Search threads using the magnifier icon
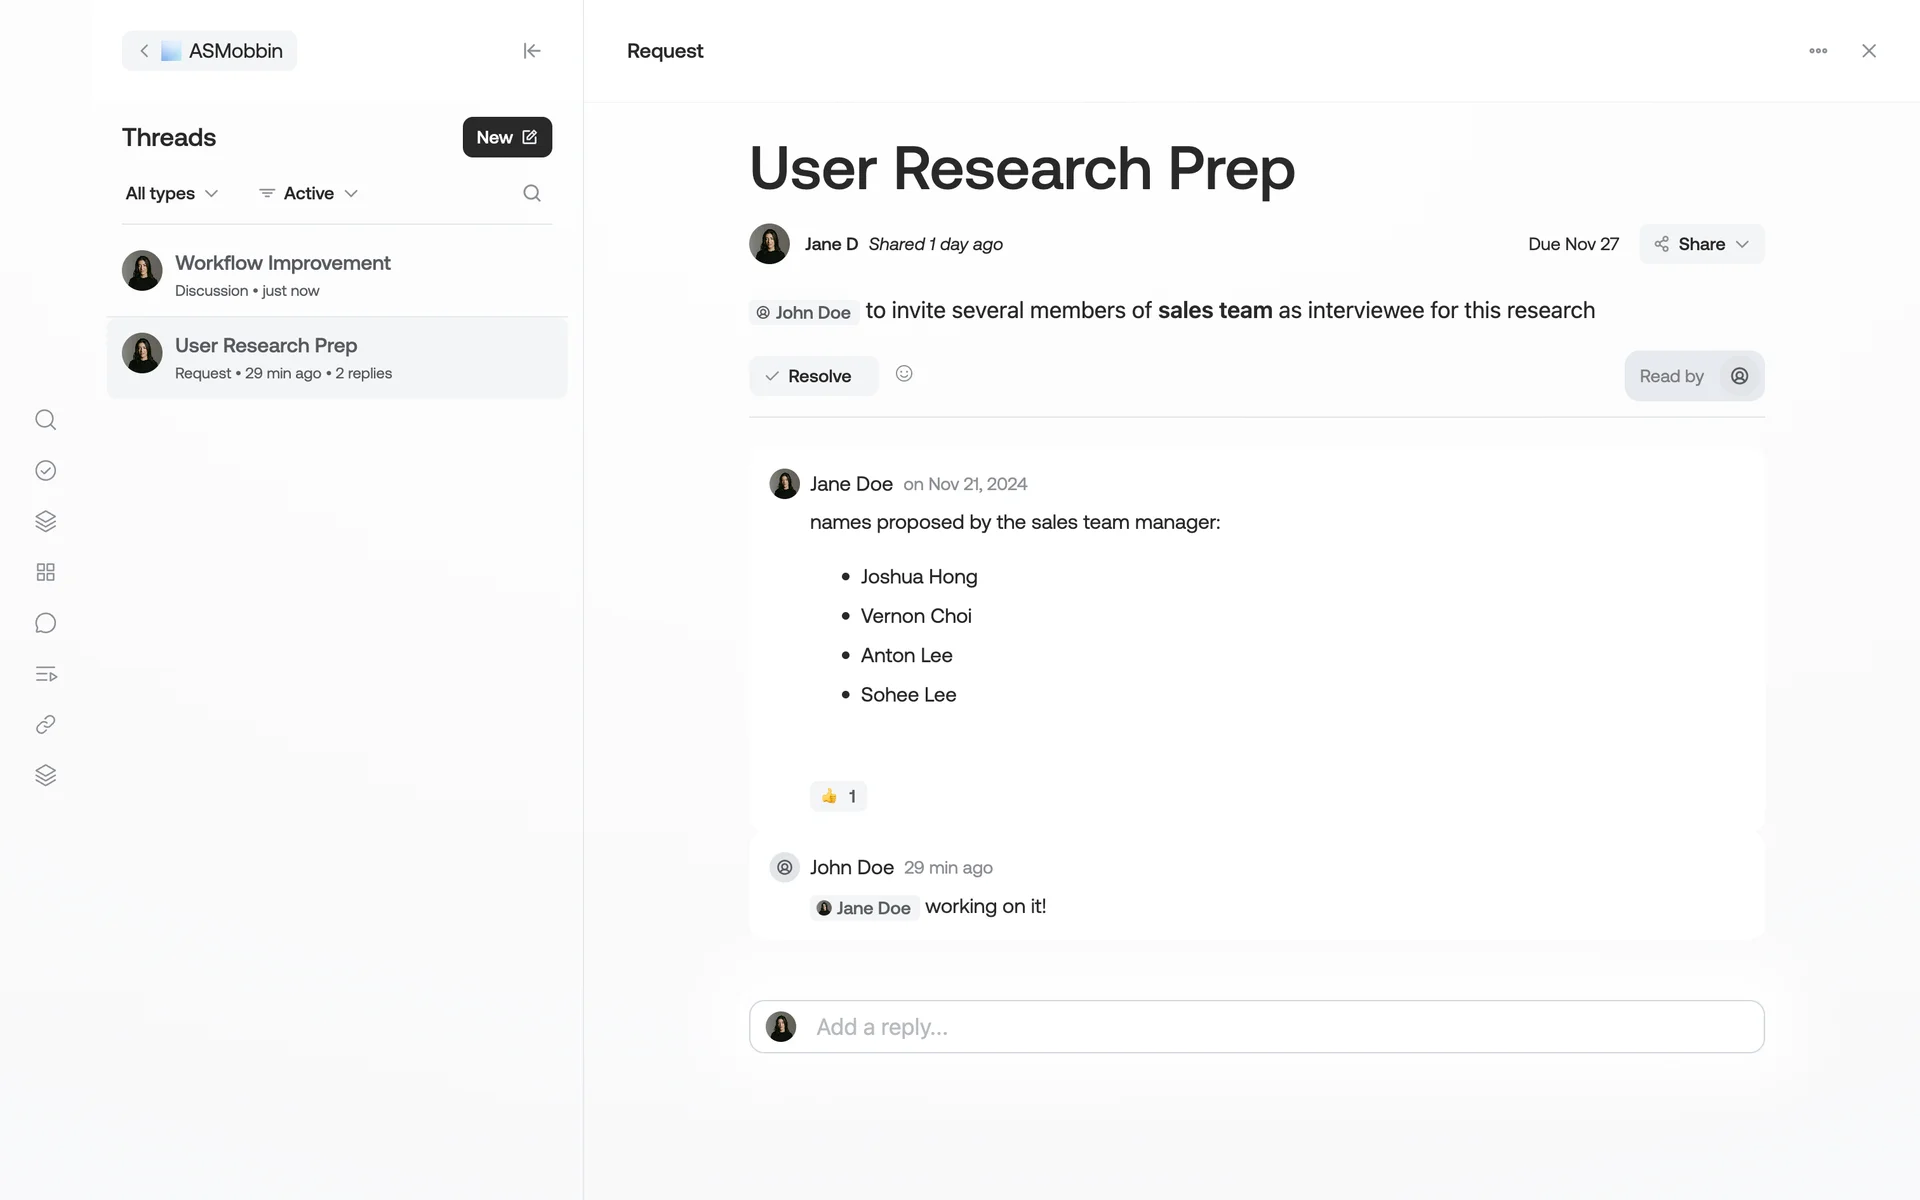 pos(532,193)
